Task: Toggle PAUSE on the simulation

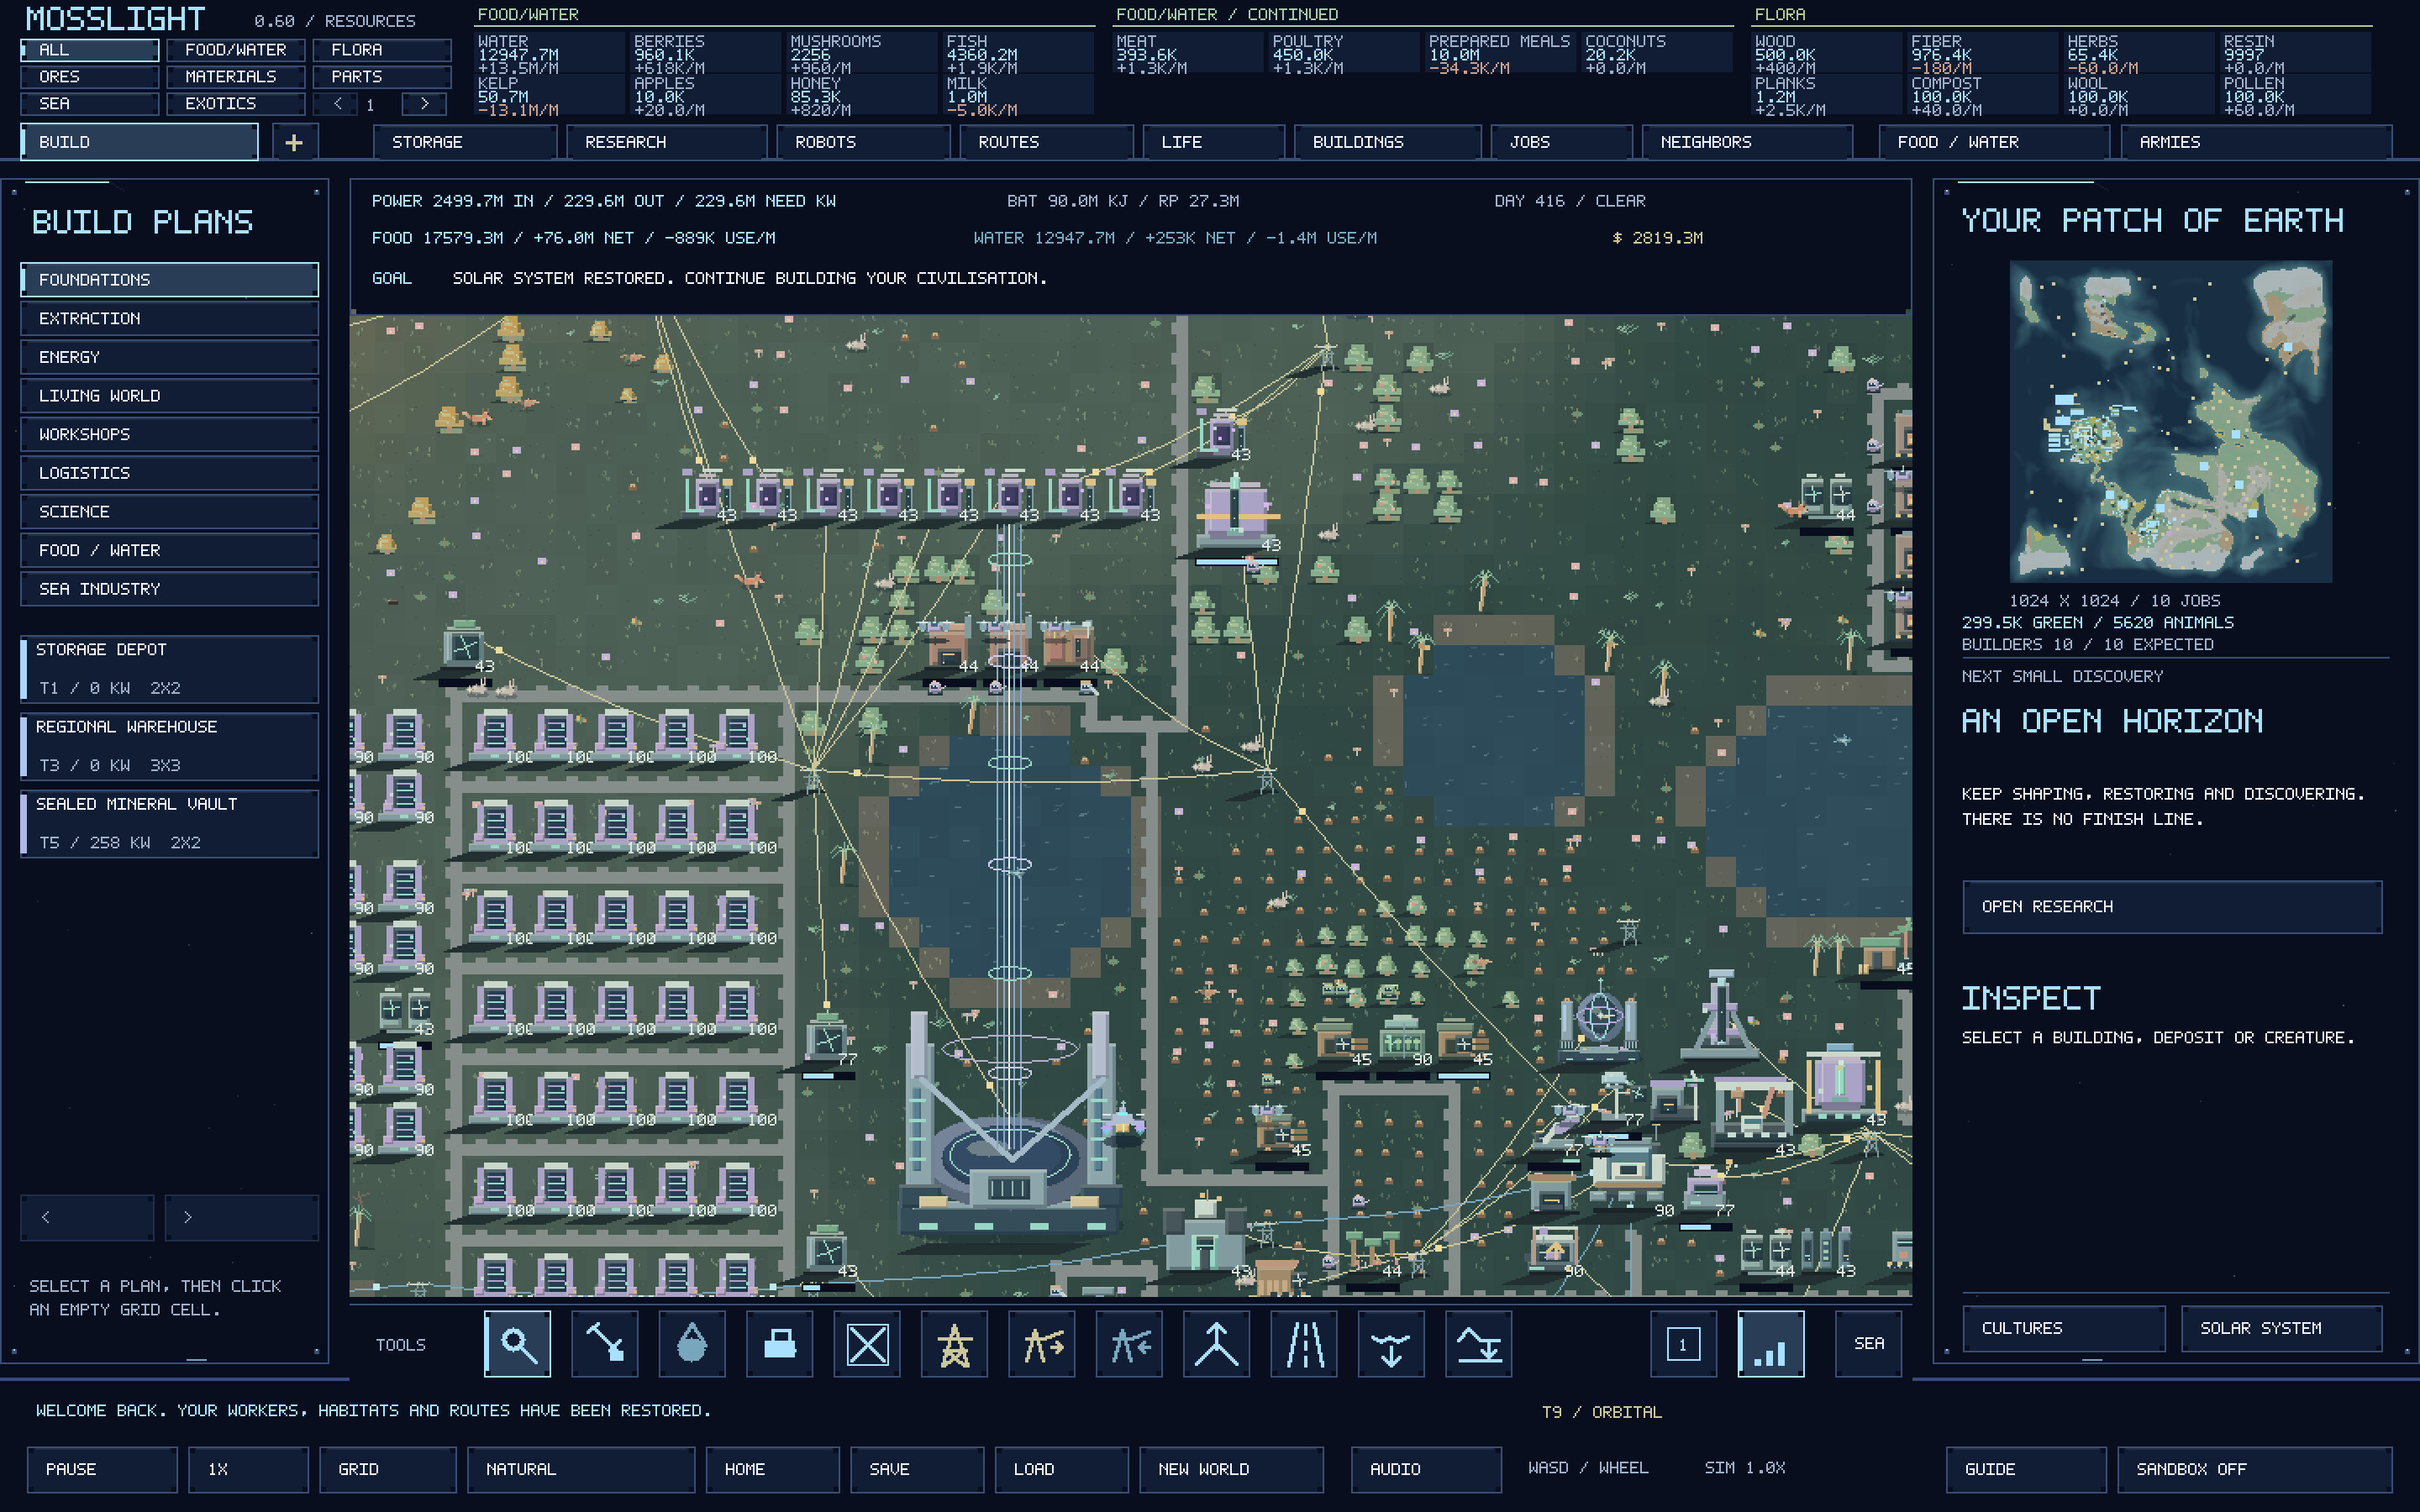Action: [102, 1469]
